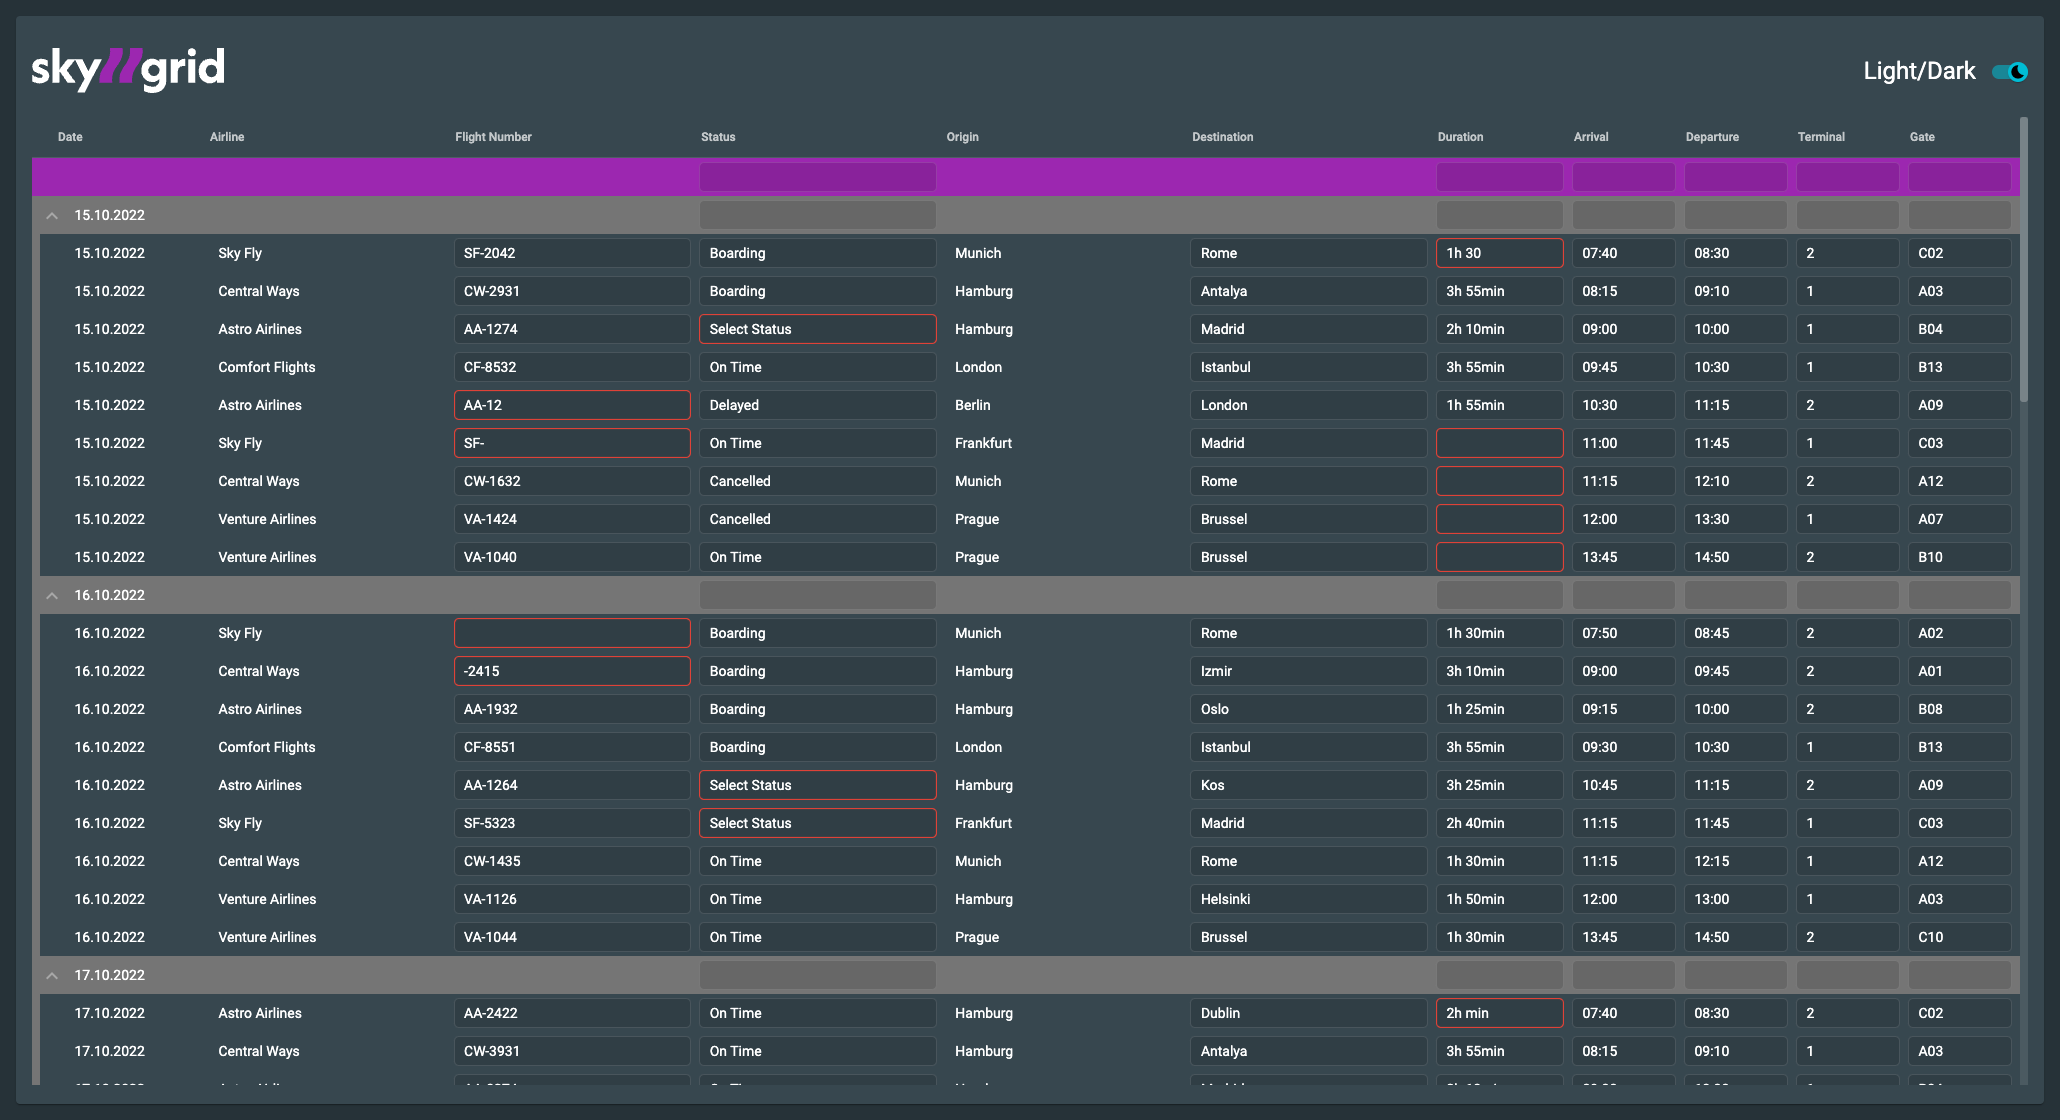2060x1120 pixels.
Task: Select the -2415 flight number field
Action: click(571, 670)
